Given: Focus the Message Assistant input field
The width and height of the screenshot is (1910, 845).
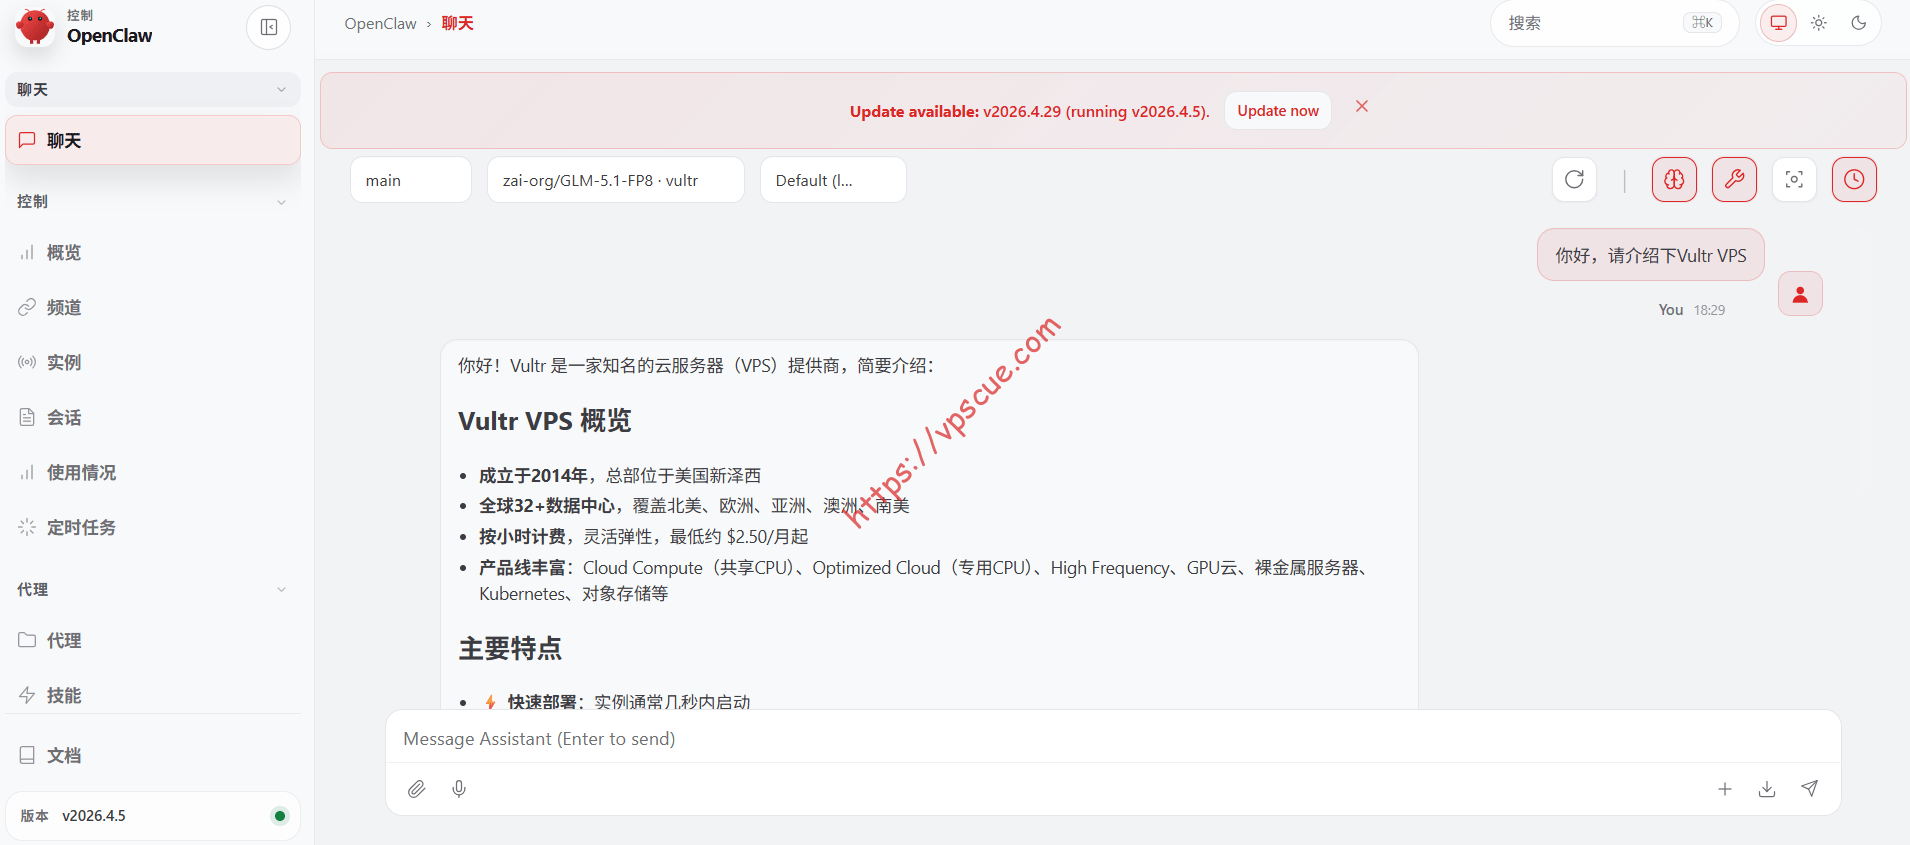Looking at the screenshot, I should coord(1113,739).
